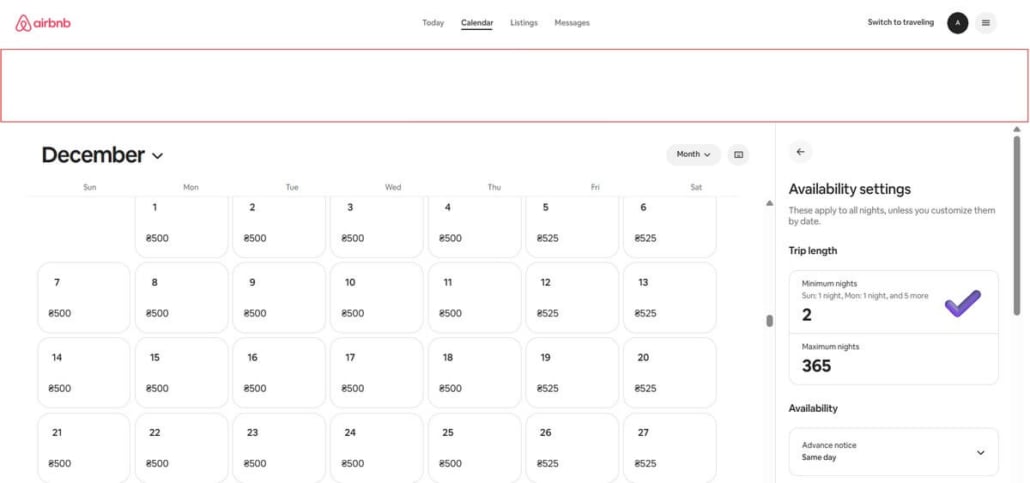Select December 7 on the calendar
Viewport: 1030px width, 483px height.
84,298
